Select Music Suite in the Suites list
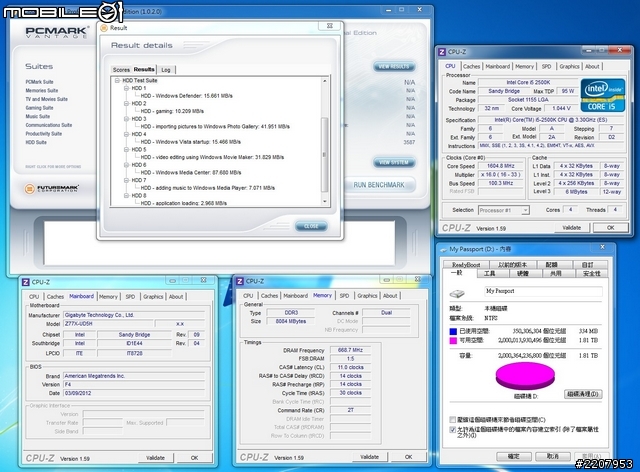The image size is (640, 472). (x=38, y=116)
